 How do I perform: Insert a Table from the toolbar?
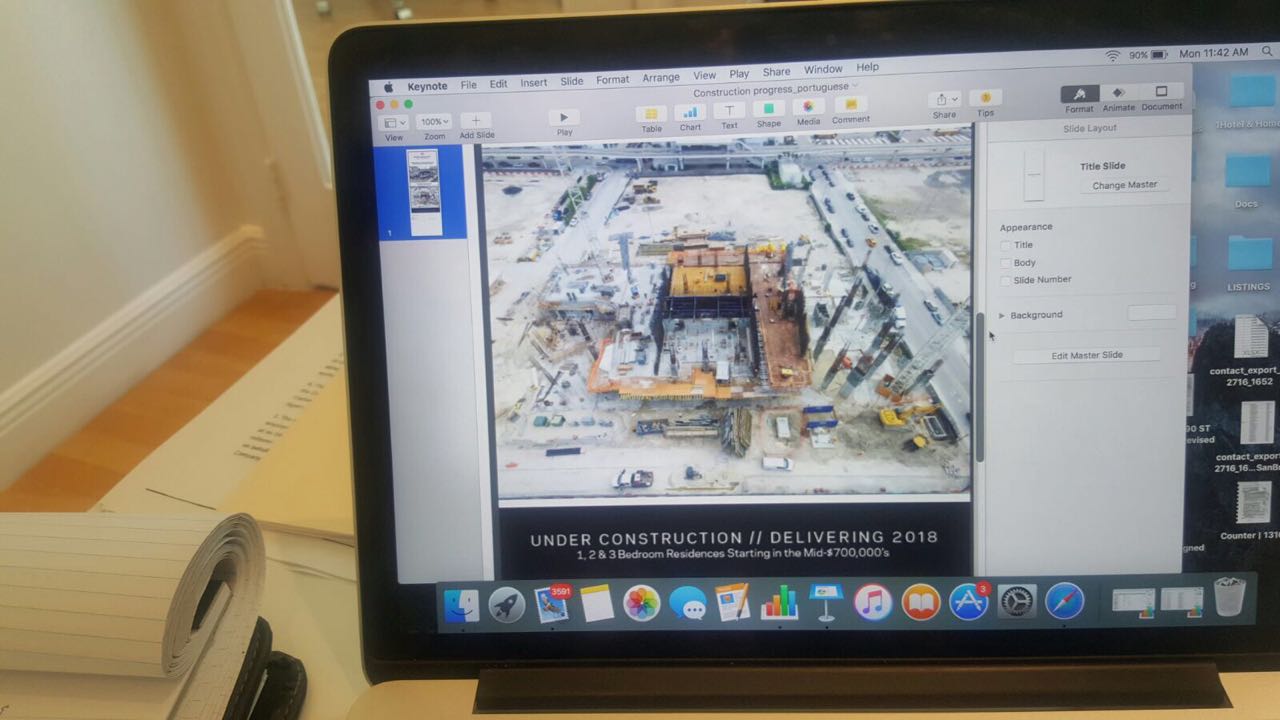(651, 113)
